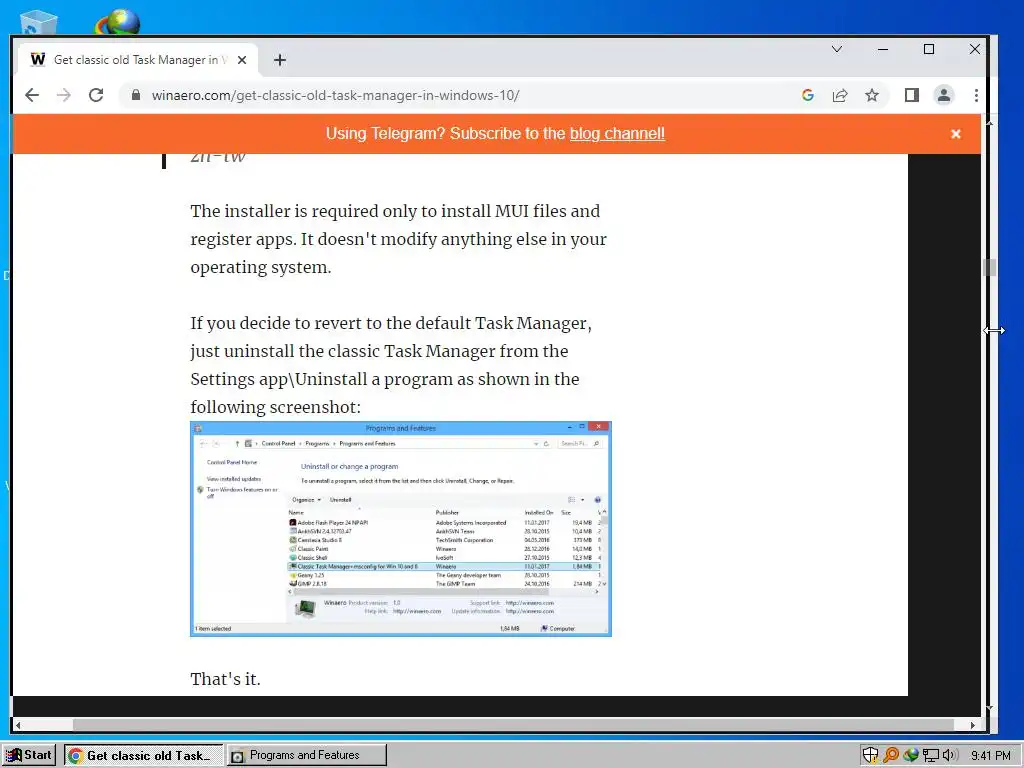This screenshot has height=768, width=1024.
Task: Follow the blog channel link
Action: 617,133
